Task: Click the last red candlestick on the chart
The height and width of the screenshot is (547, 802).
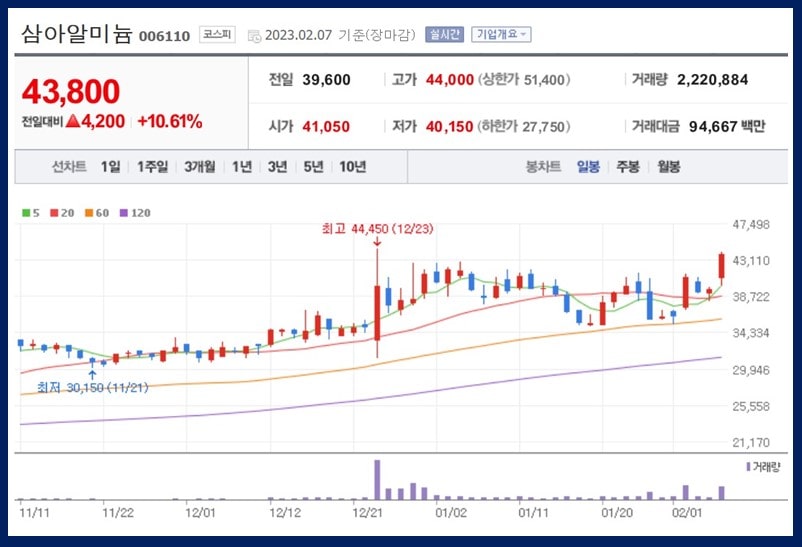Action: pos(722,268)
